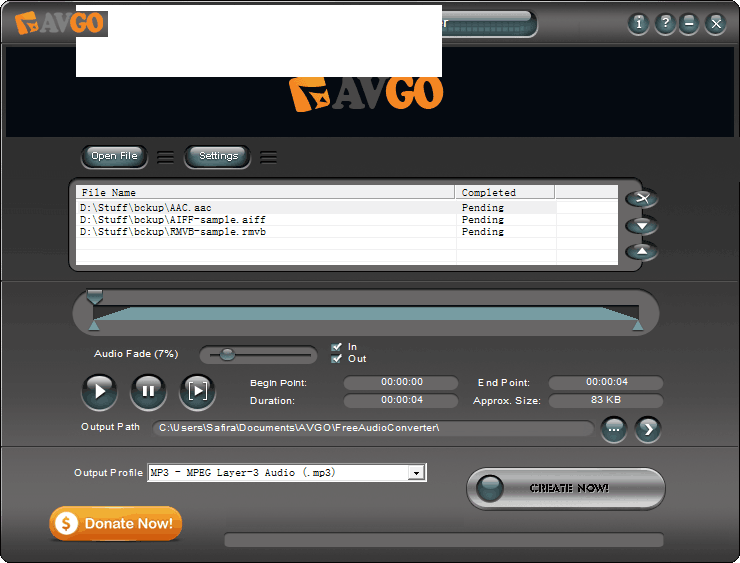Click the Donate Now! button
Screen dimensions: 740x563
pyautogui.click(x=116, y=523)
